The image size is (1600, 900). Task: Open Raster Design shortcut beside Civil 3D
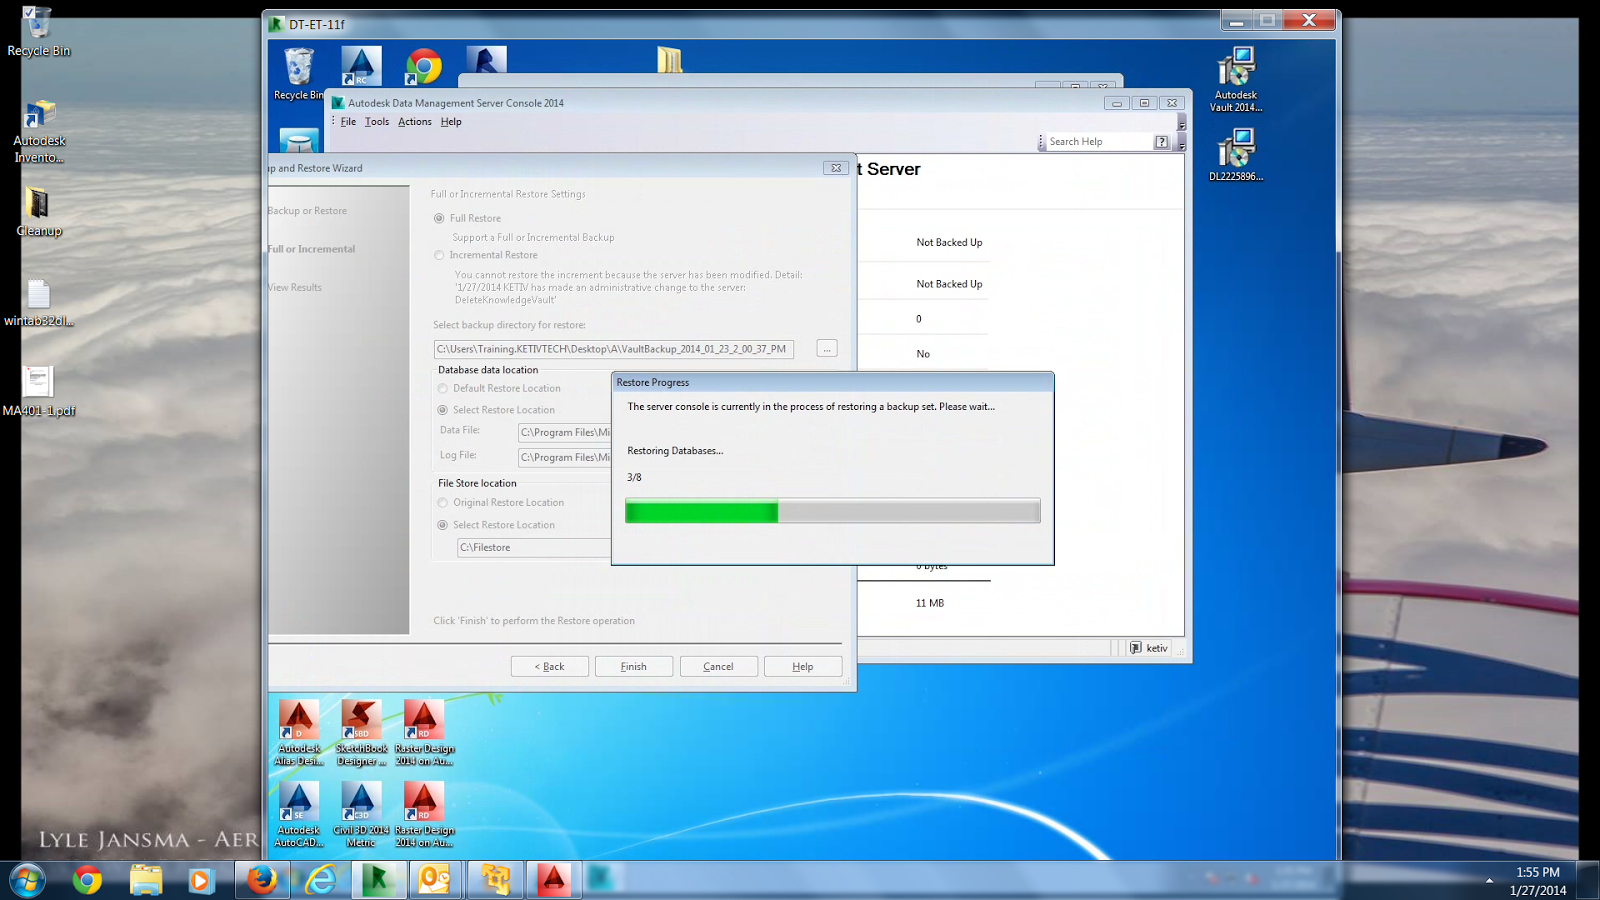[424, 815]
